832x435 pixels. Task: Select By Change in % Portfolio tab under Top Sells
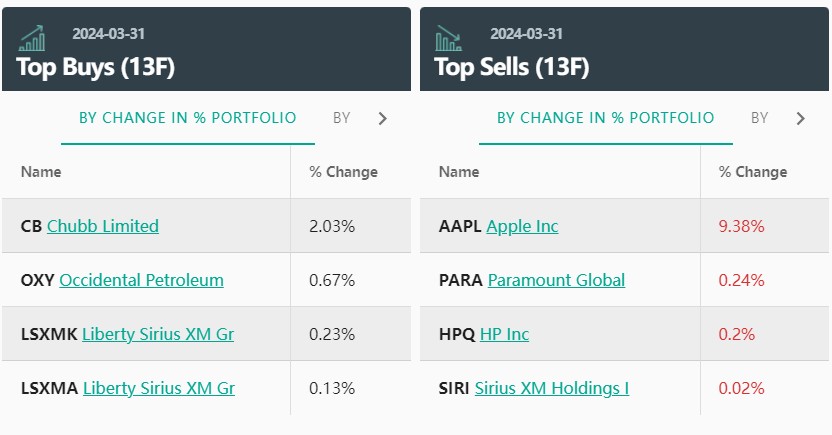[606, 118]
